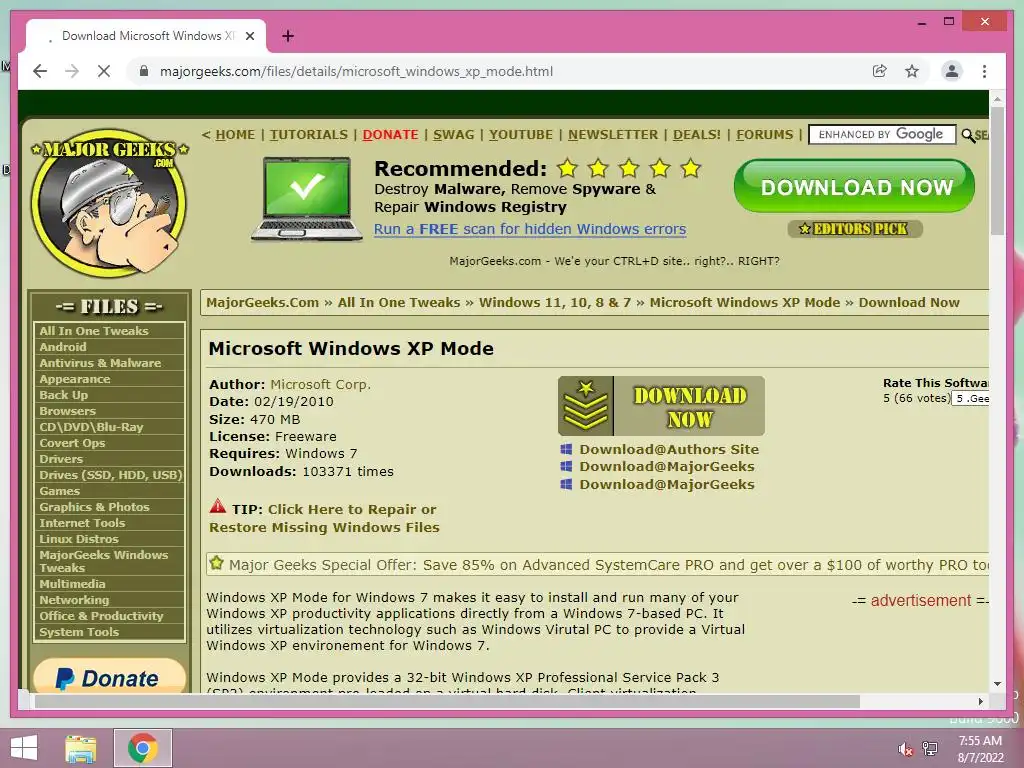
Task: Bookmark this page with star icon
Action: click(912, 71)
